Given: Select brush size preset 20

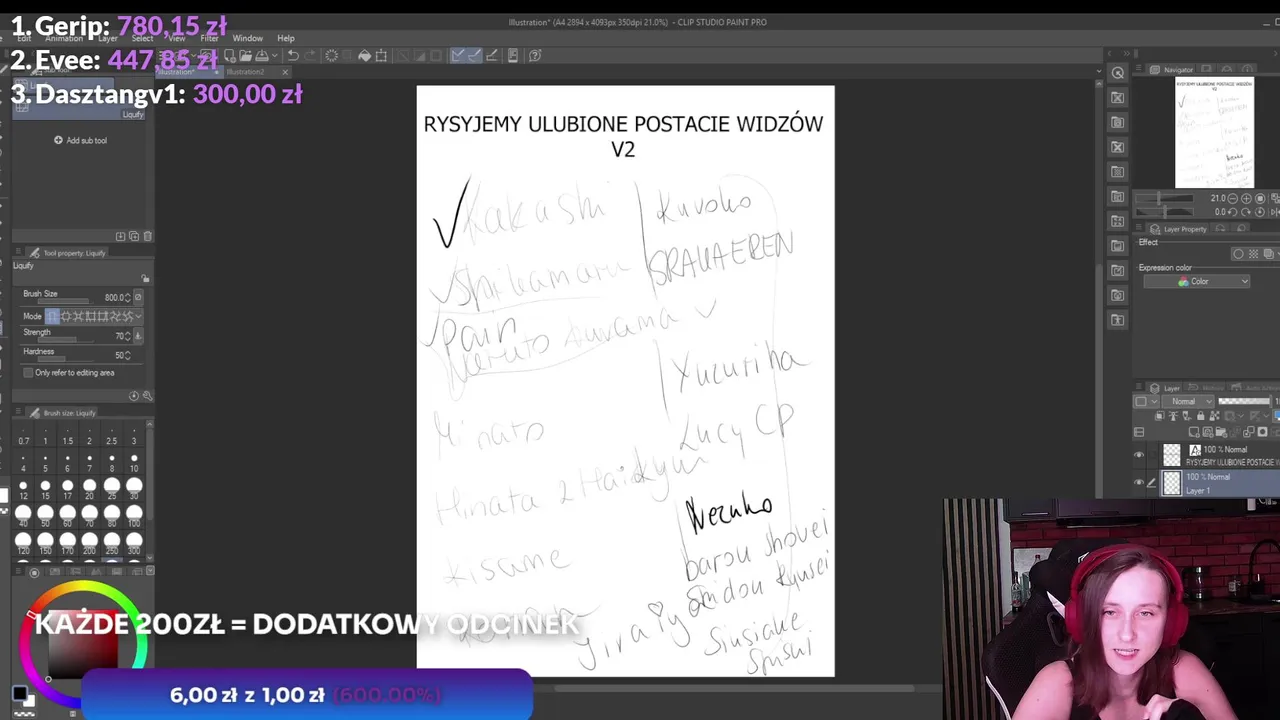Looking at the screenshot, I should coord(89,486).
